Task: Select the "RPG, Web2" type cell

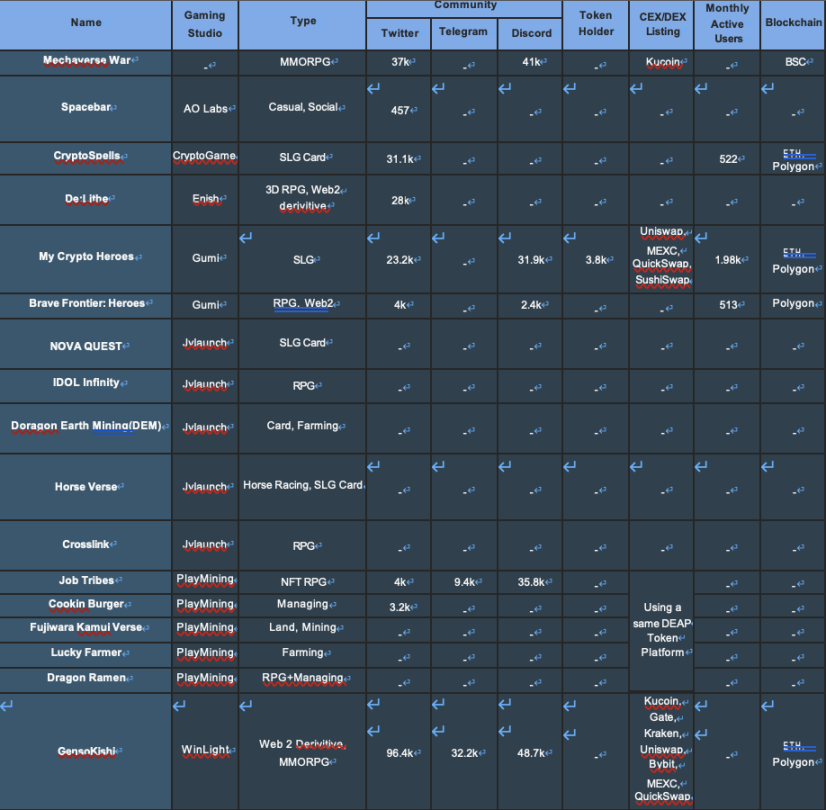Action: click(x=303, y=304)
